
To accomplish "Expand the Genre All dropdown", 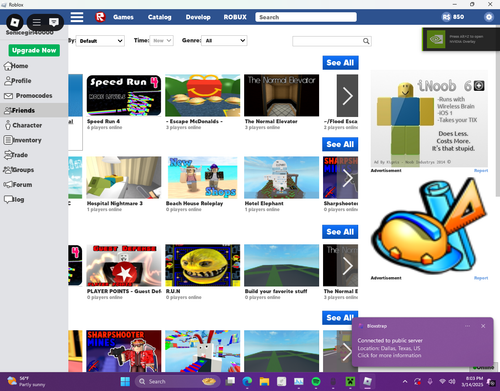I will (x=224, y=41).
